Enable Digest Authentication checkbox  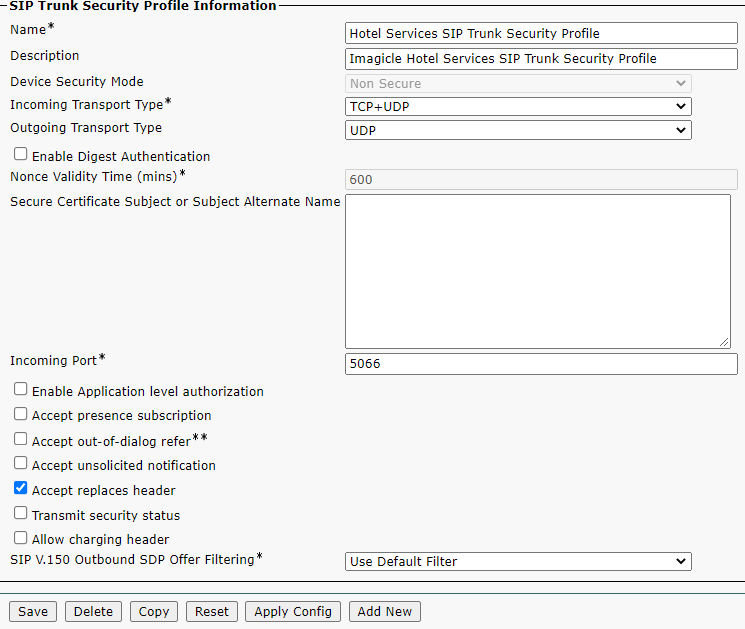click(20, 155)
